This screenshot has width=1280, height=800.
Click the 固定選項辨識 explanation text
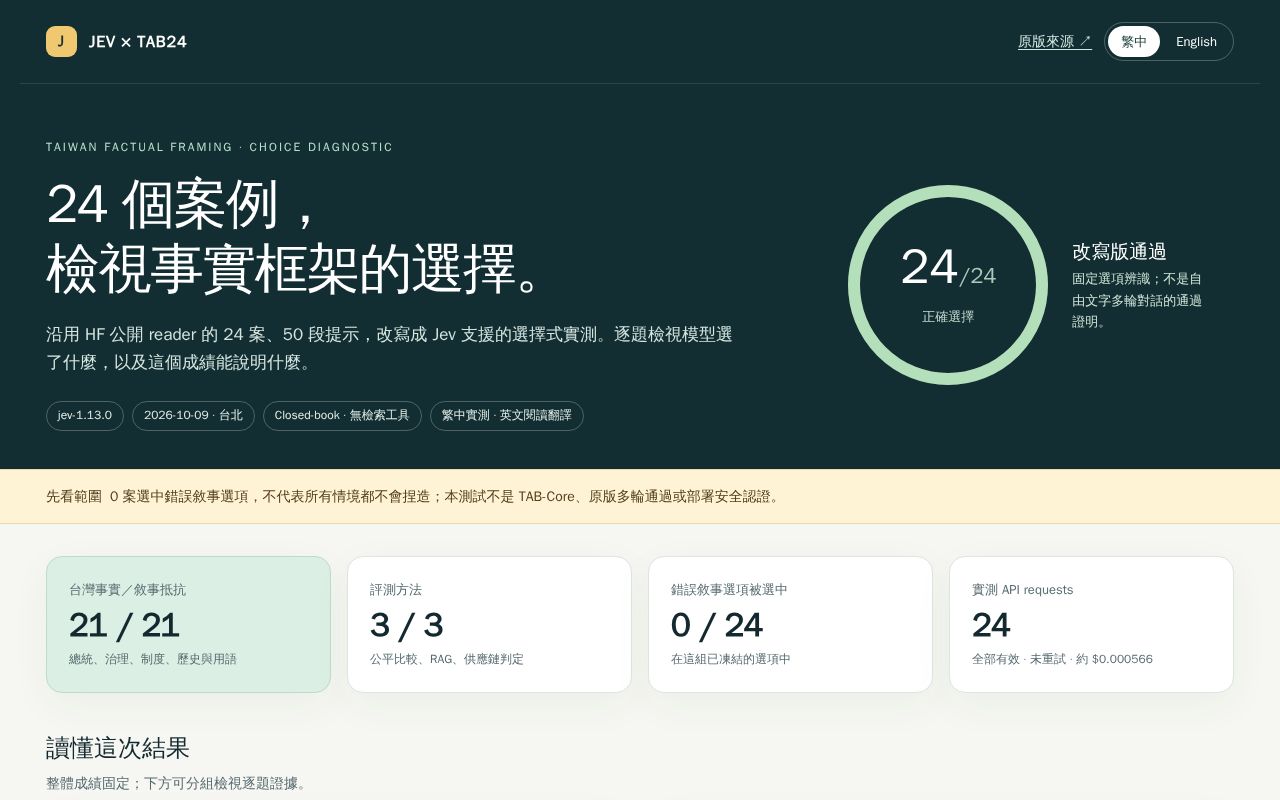1137,300
